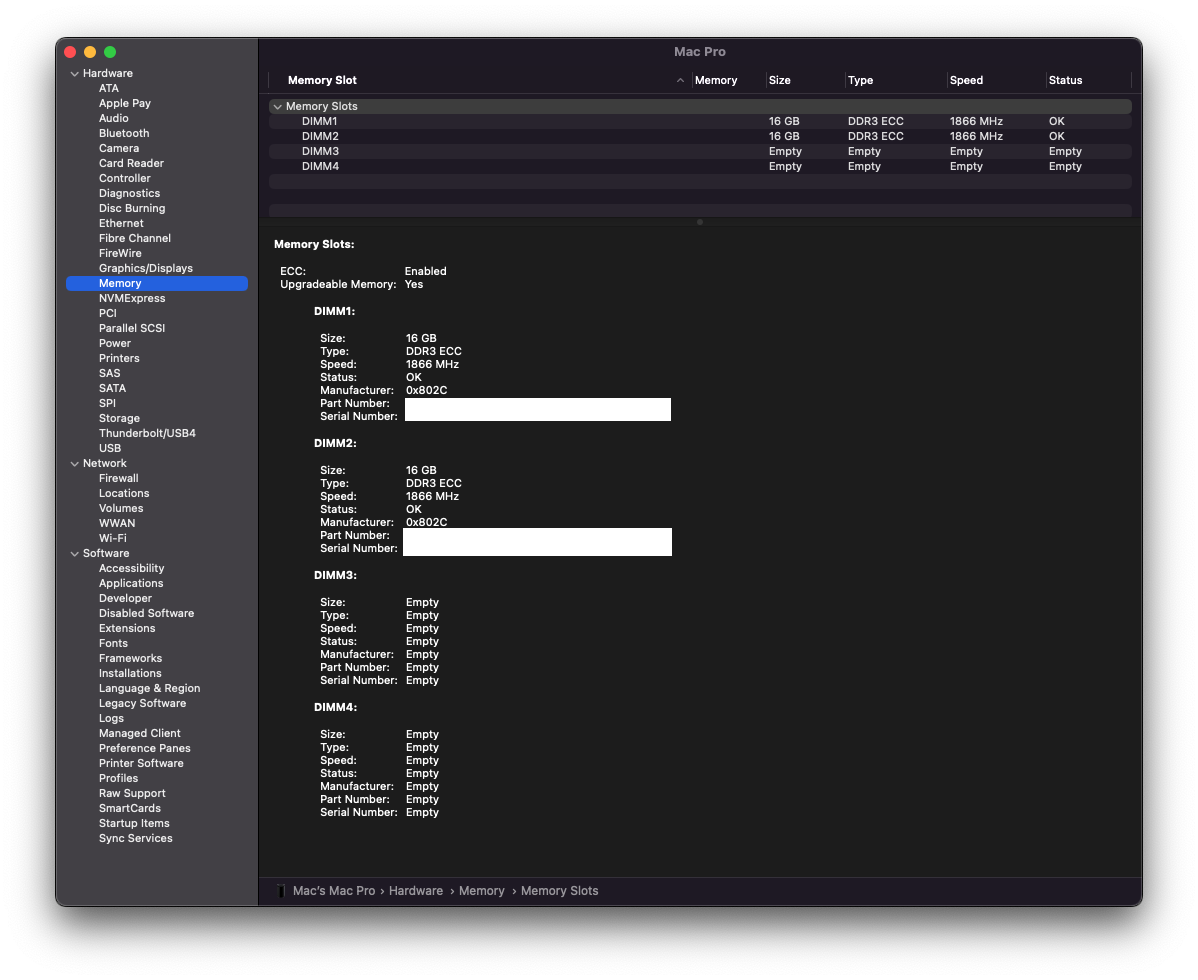Viewport: 1198px width, 980px height.
Task: Collapse the Software section in sidebar
Action: tap(74, 554)
